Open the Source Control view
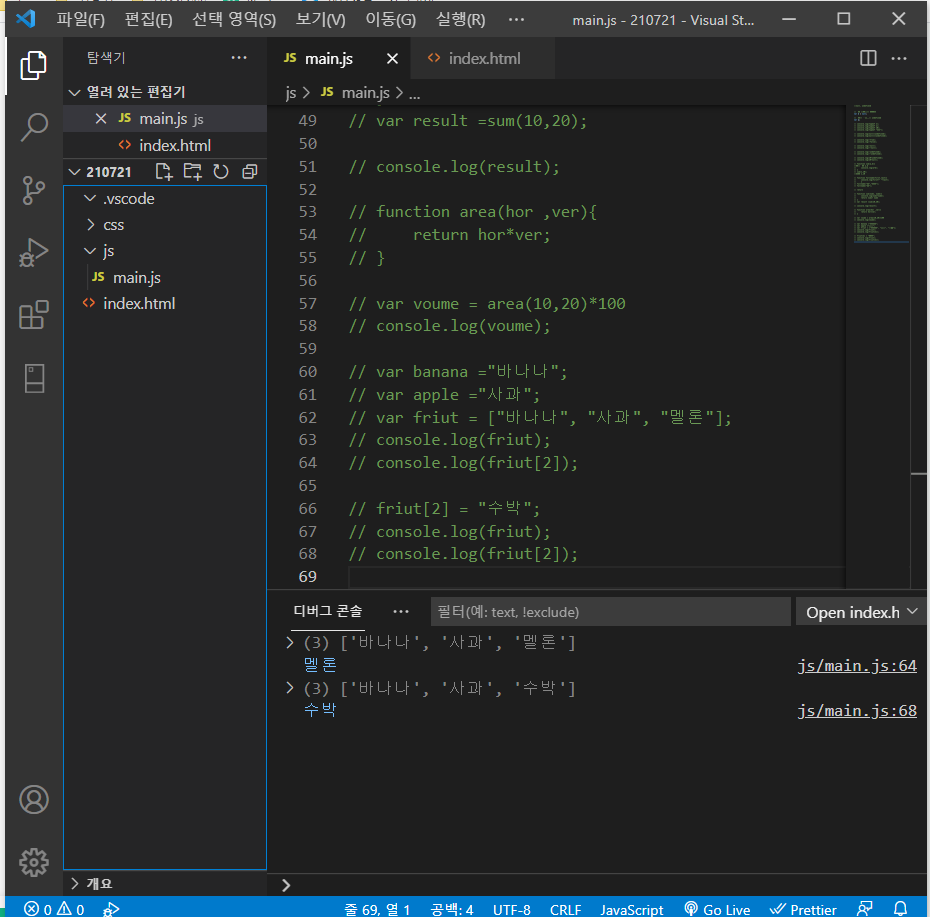The width and height of the screenshot is (930, 917). (34, 190)
